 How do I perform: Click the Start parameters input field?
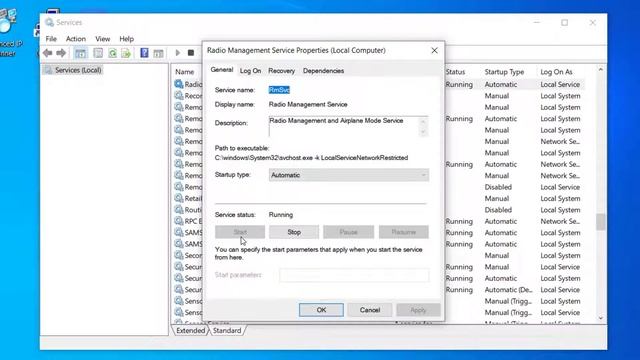tap(354, 275)
